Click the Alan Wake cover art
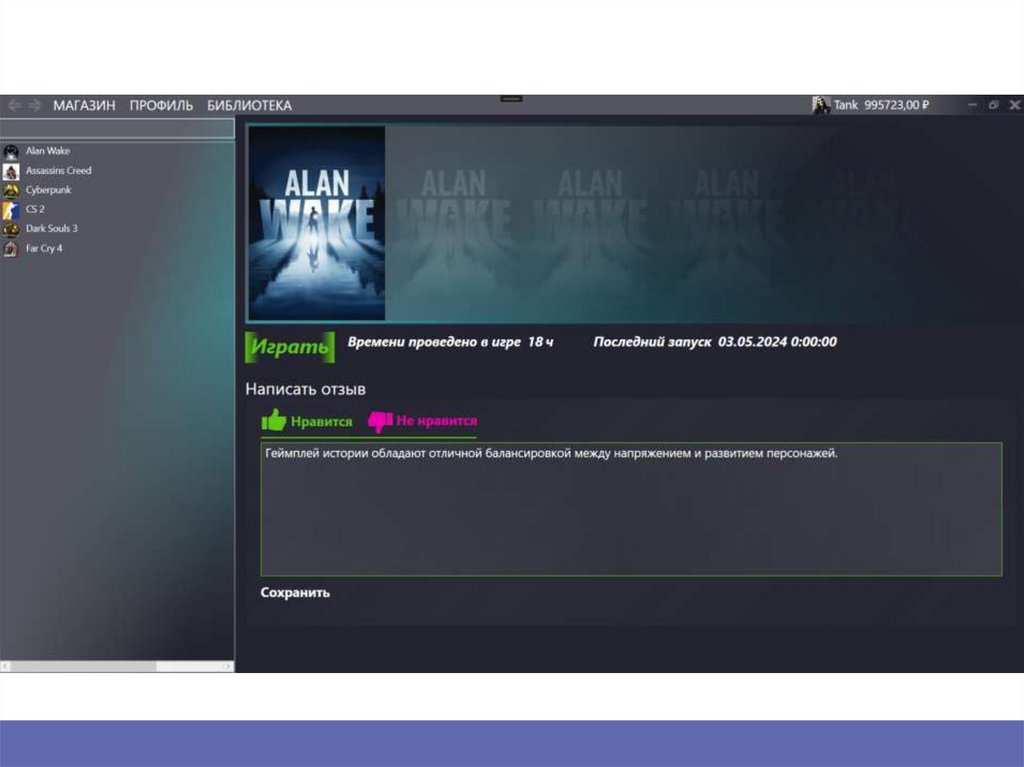Screen dimensions: 1024x767 tap(317, 223)
